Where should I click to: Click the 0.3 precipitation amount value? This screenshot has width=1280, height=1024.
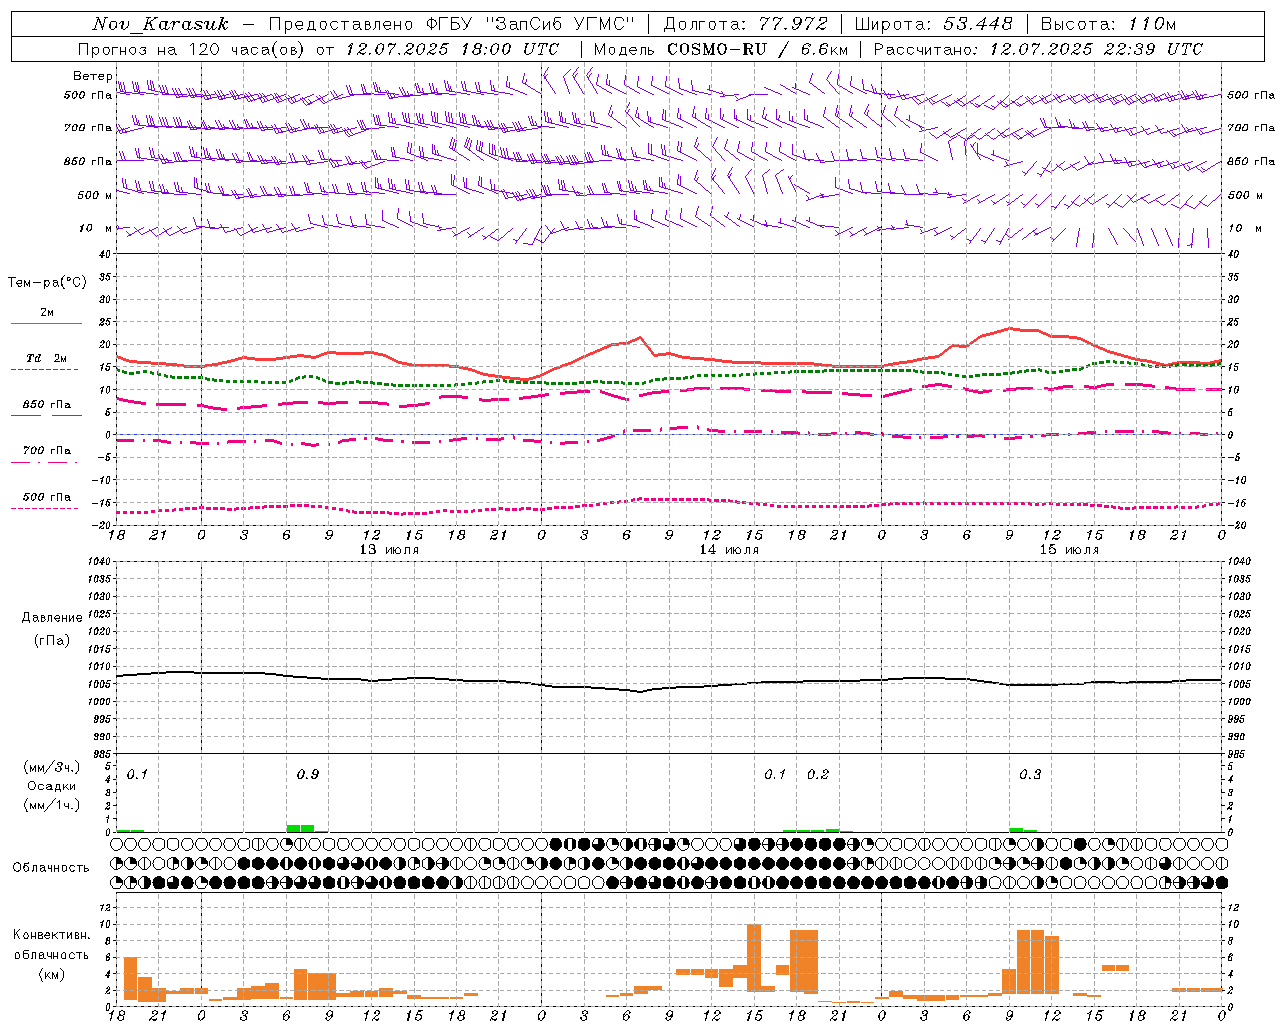click(1030, 774)
